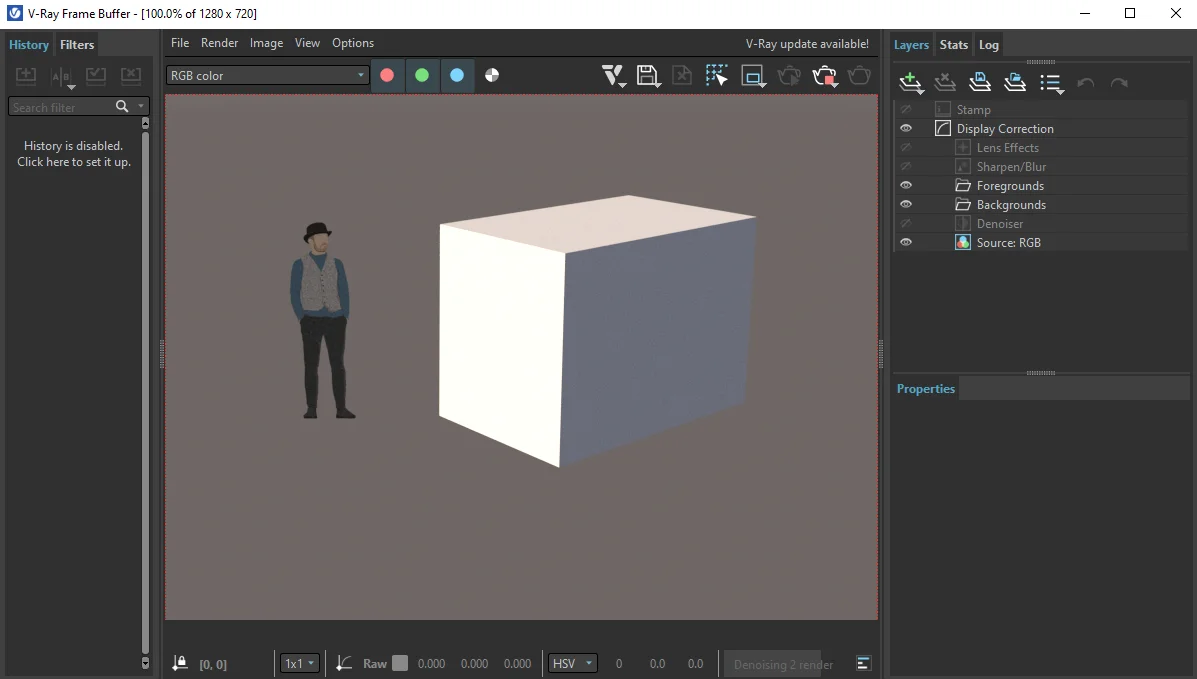This screenshot has width=1197, height=679.
Task: Clear the image with the X icon
Action: (x=682, y=76)
